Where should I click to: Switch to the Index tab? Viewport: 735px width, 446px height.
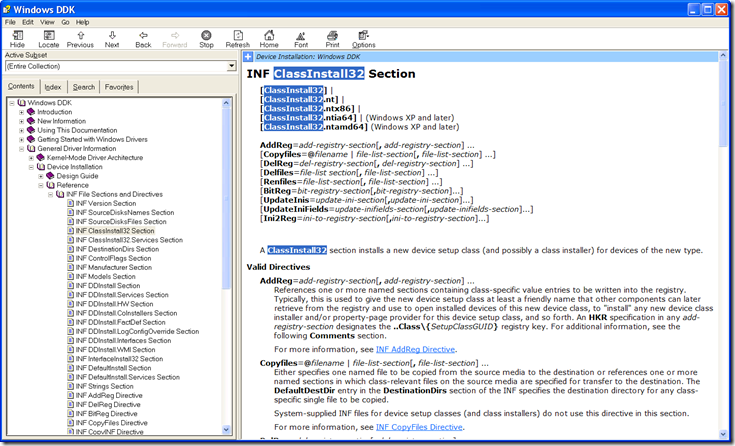point(53,87)
